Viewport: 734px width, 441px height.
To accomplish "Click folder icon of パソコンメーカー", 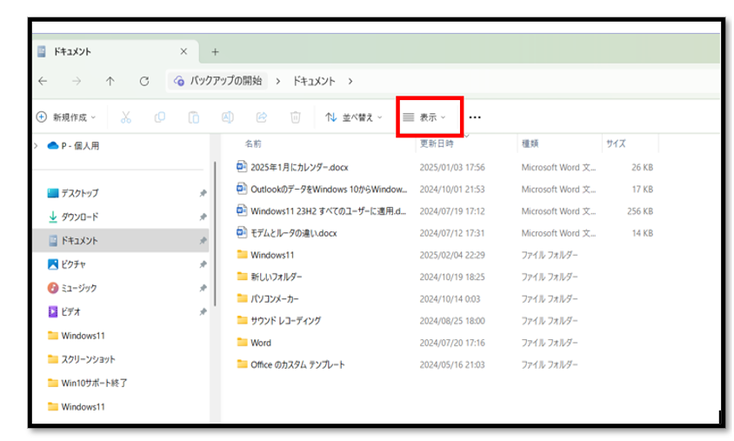I will tap(242, 298).
